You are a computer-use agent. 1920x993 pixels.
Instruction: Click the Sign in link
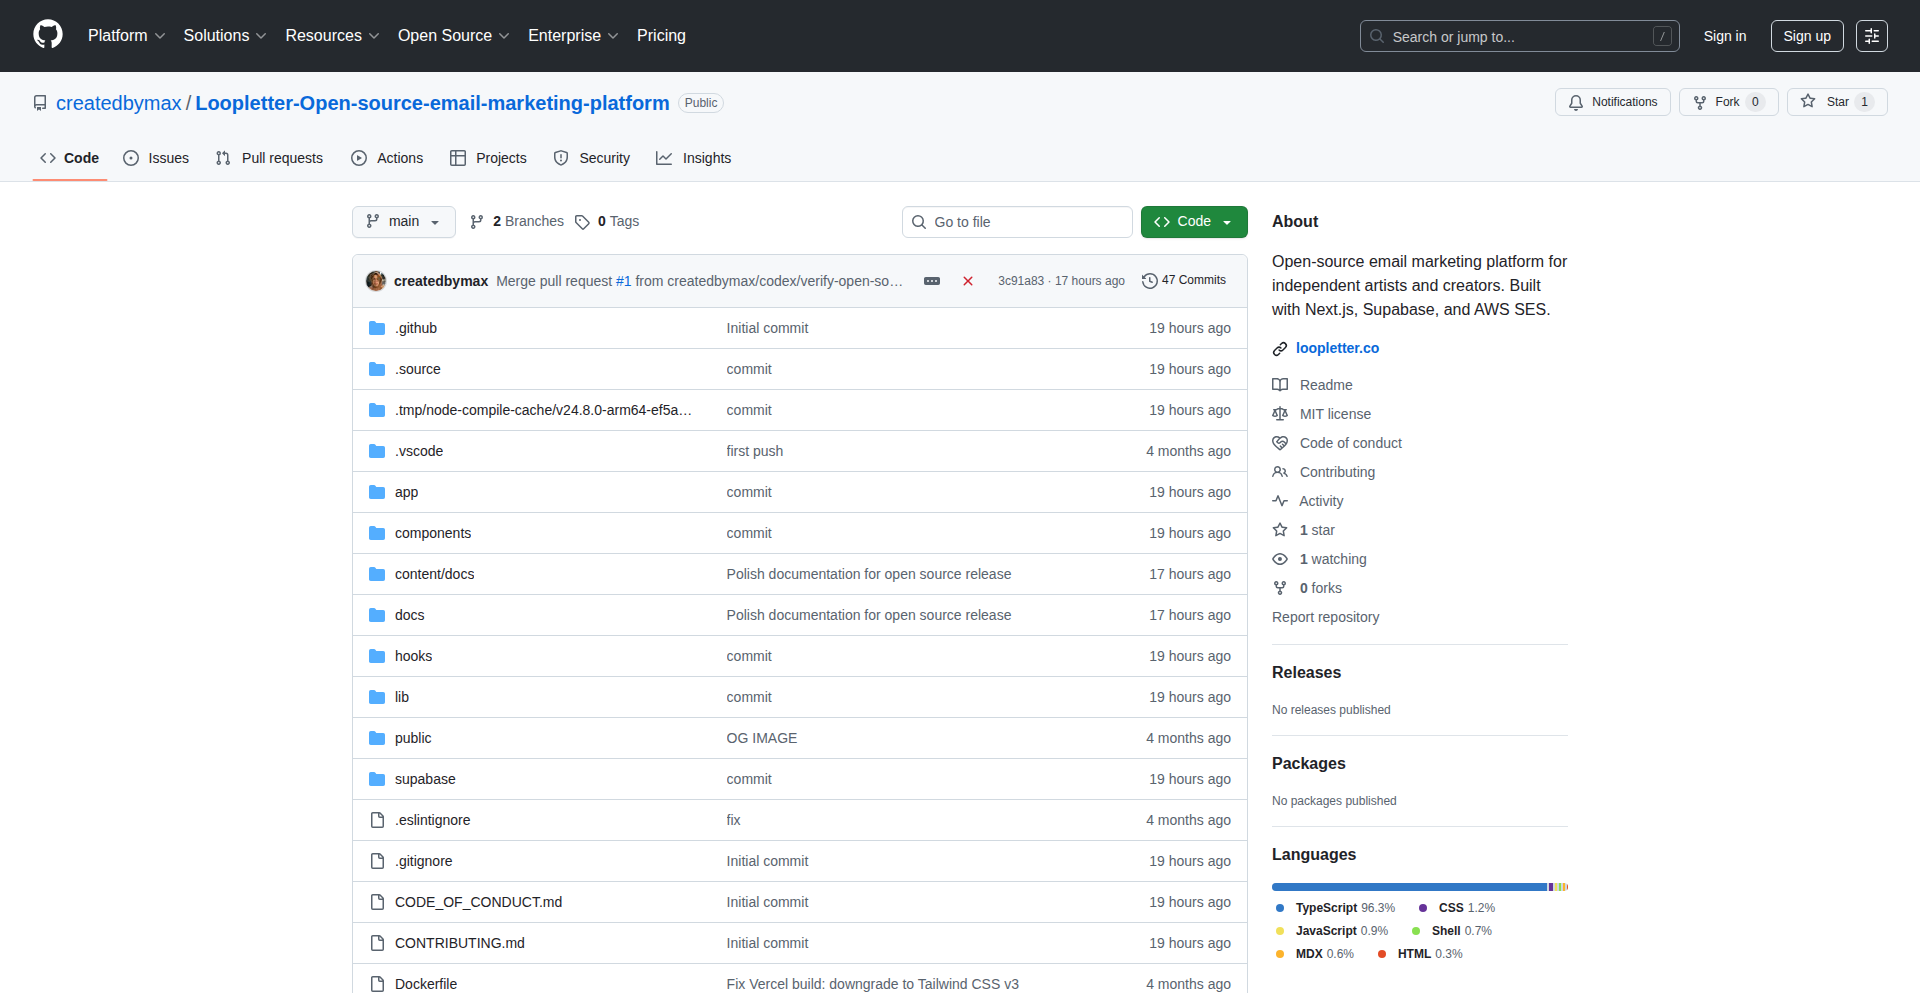click(x=1725, y=36)
